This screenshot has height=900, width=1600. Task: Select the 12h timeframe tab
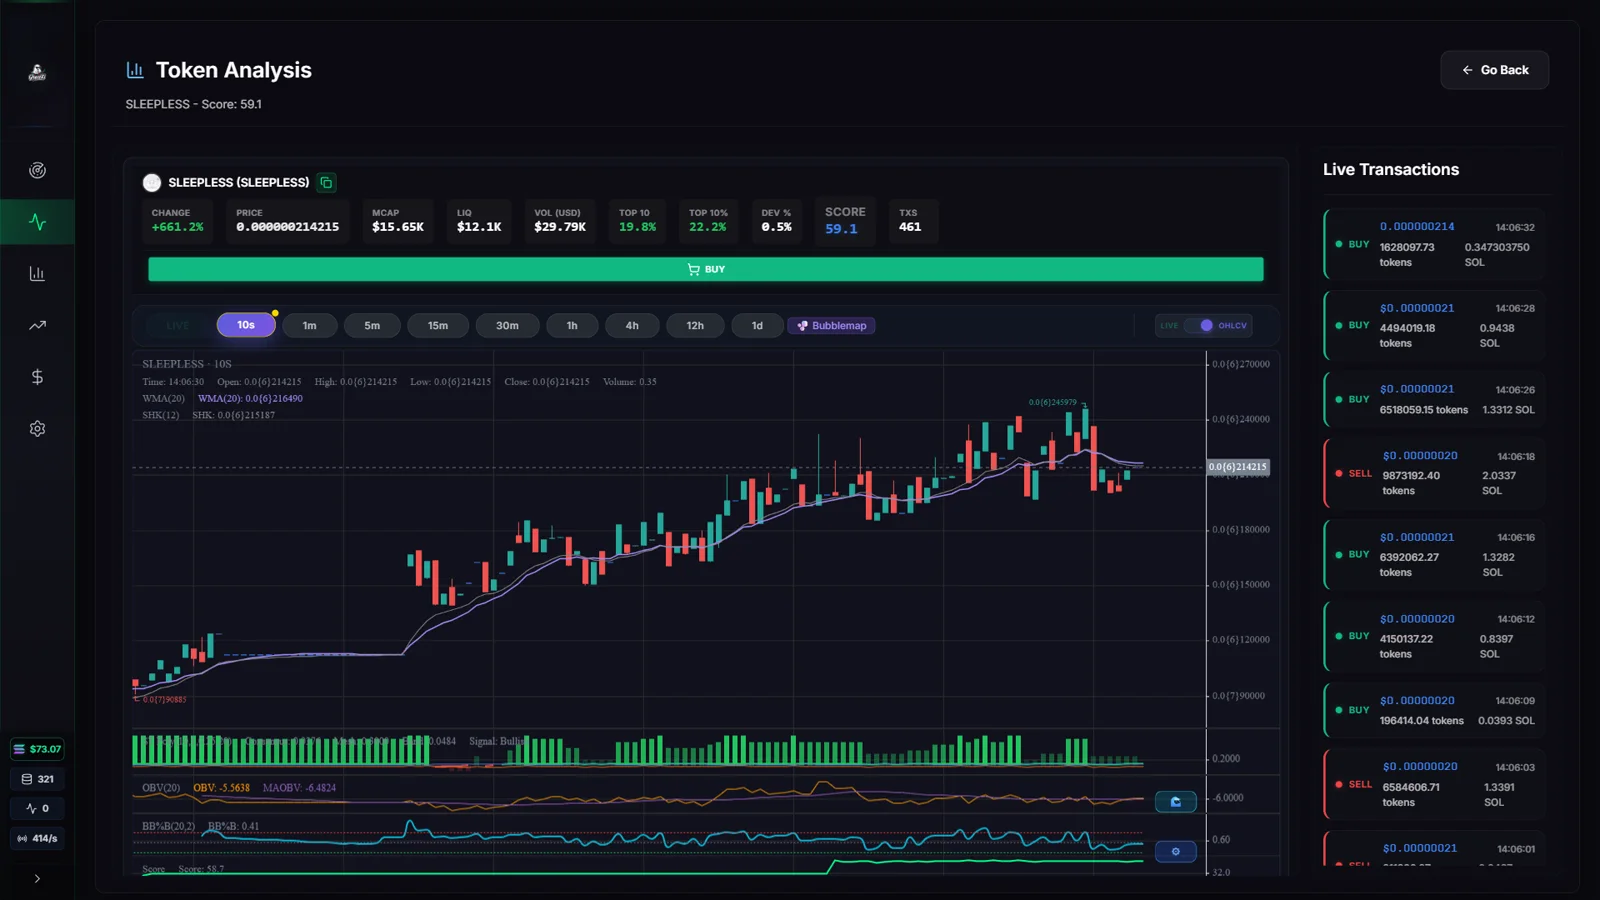pos(695,326)
